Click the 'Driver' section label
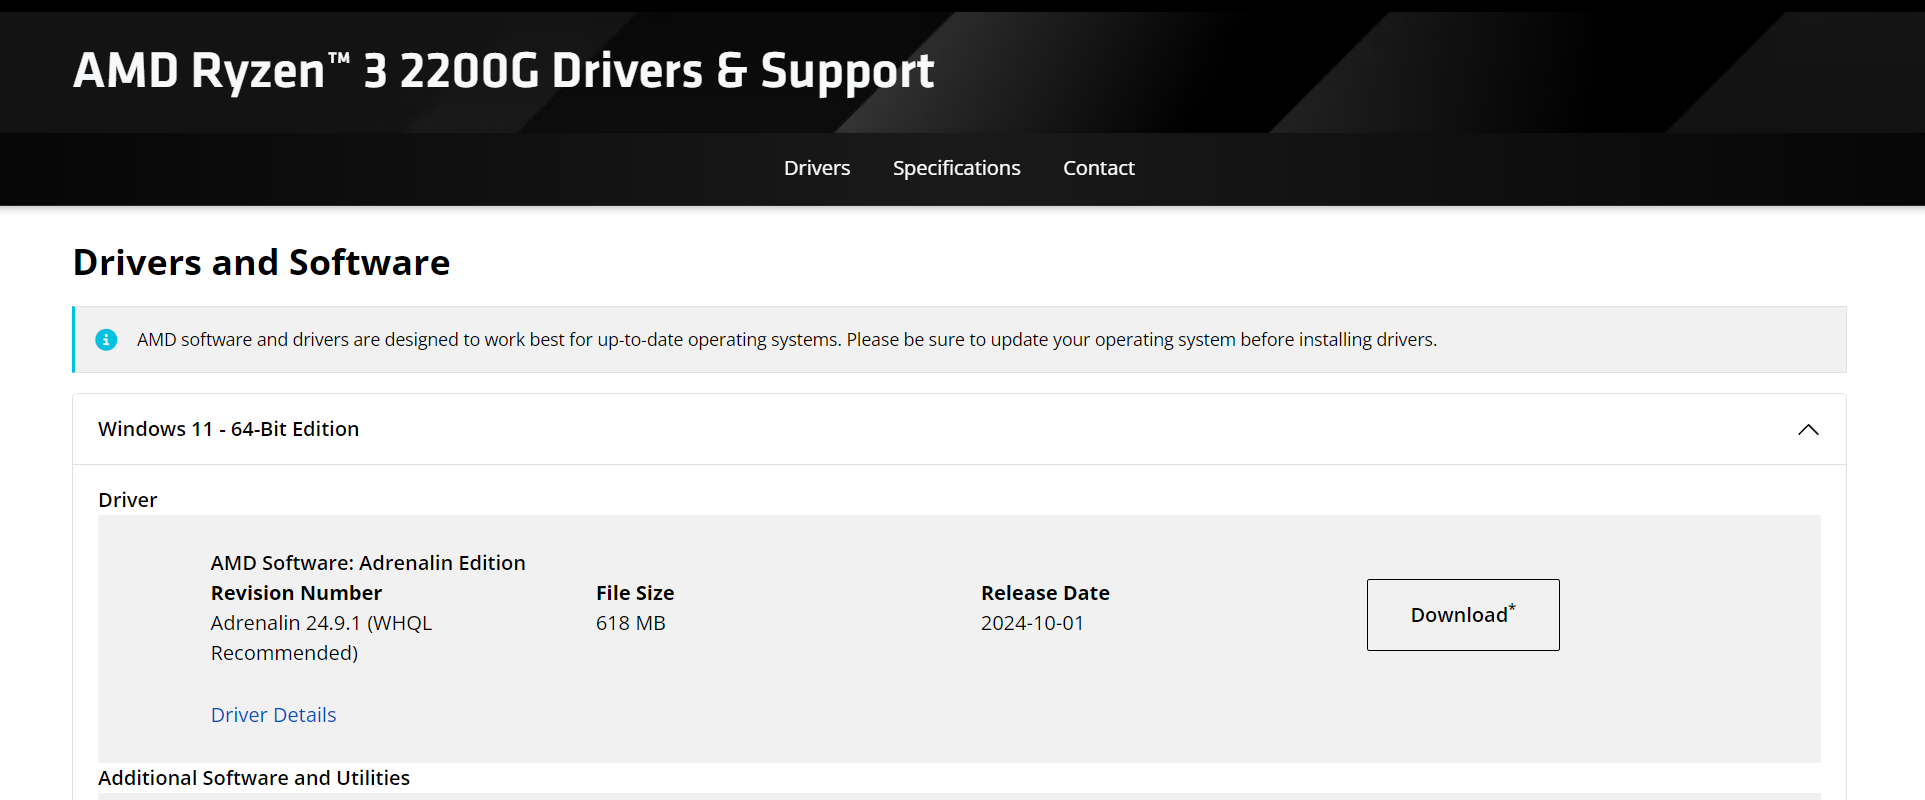This screenshot has width=1925, height=800. pos(128,500)
